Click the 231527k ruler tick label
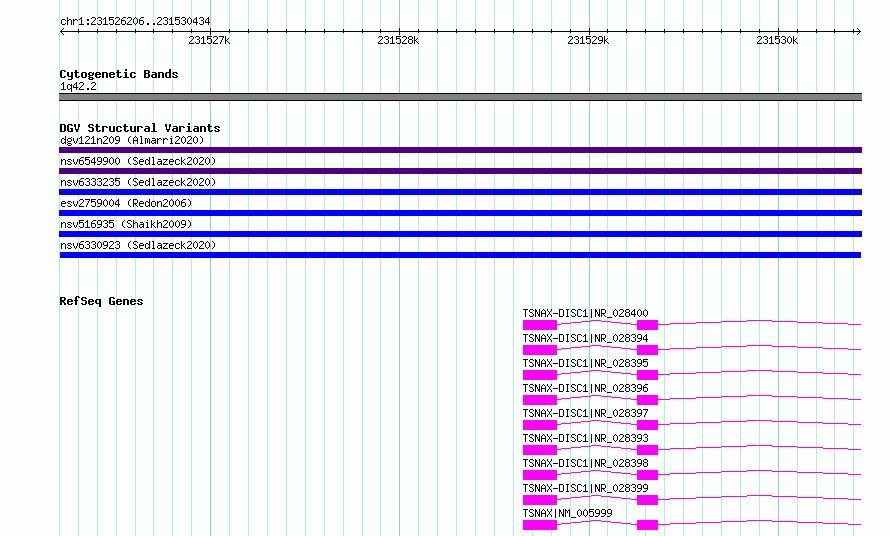The width and height of the screenshot is (890, 536). click(209, 40)
